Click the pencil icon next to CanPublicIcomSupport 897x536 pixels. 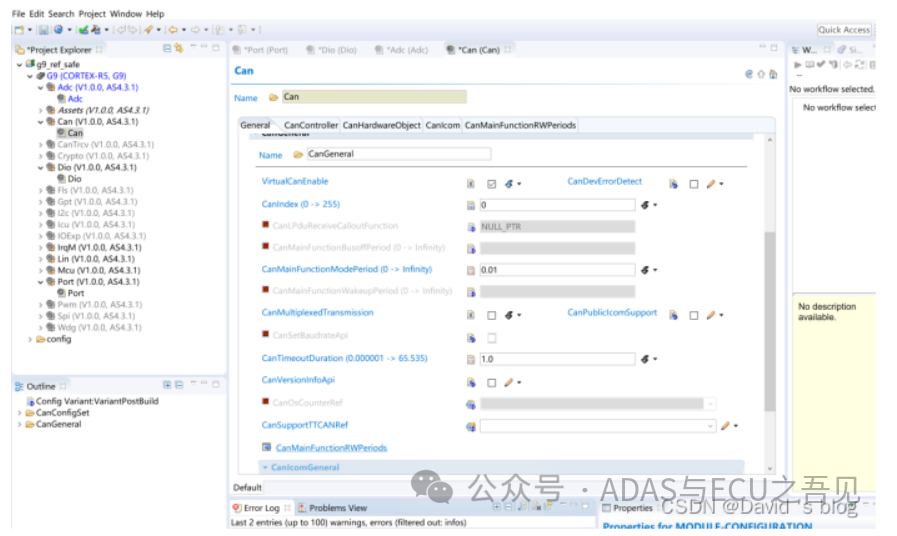(x=711, y=315)
